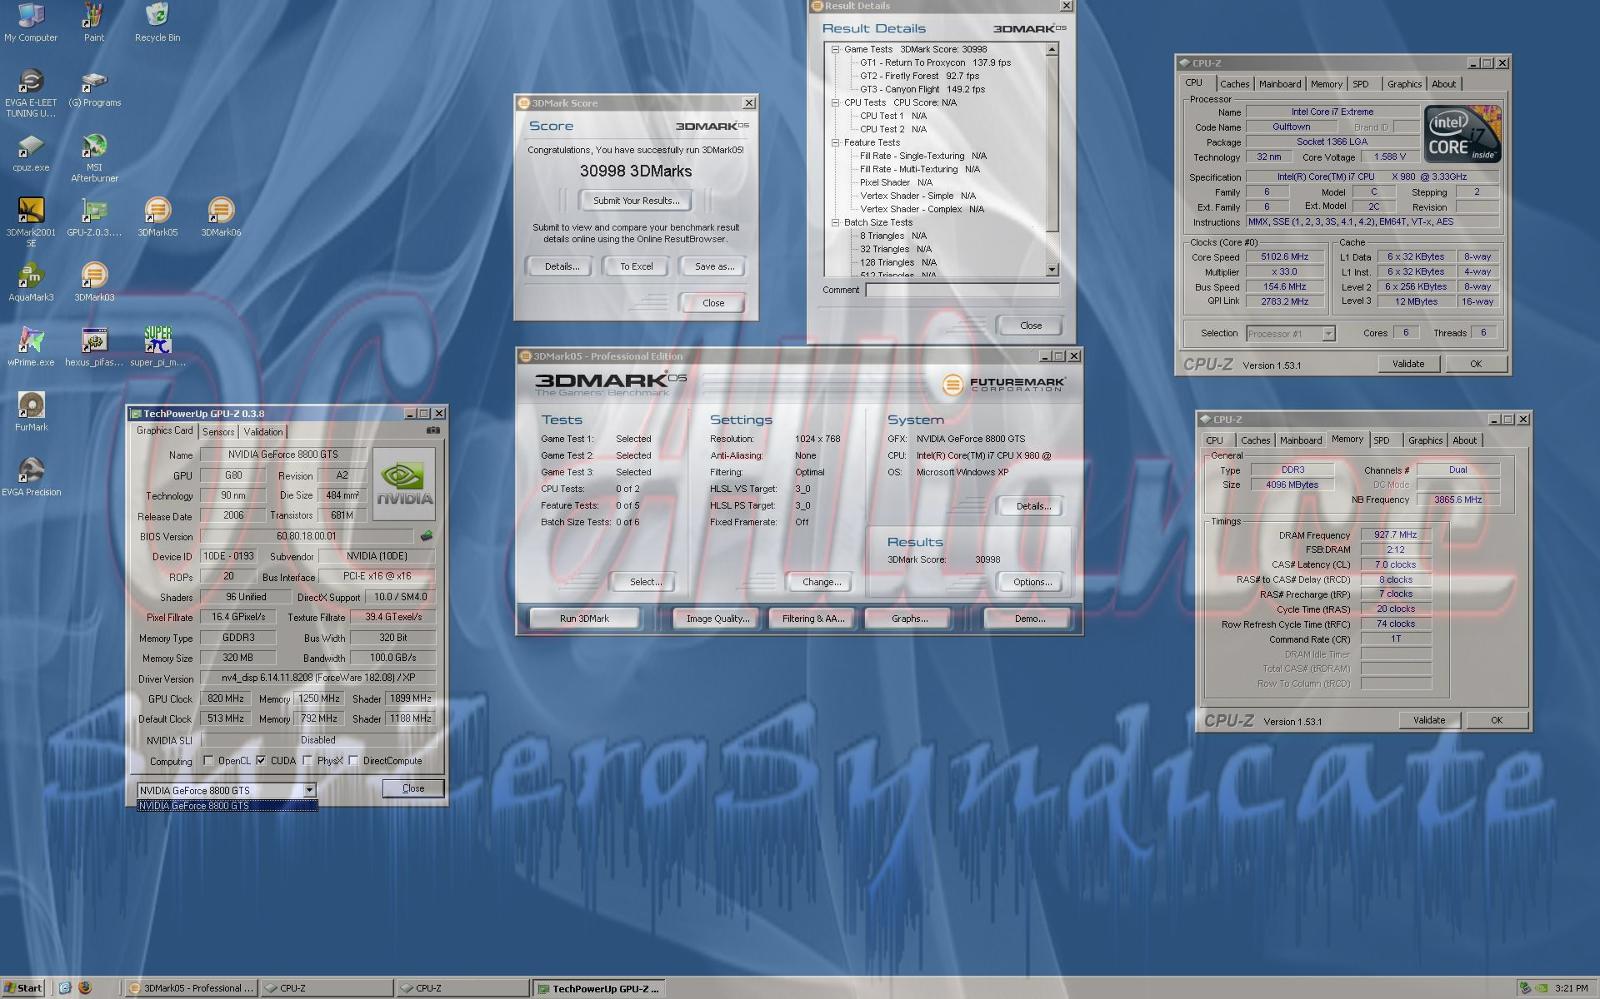Screen dimensions: 1600x999
Task: Launch EVGA E-LEET Tuning Utility icon
Action: pos(31,93)
